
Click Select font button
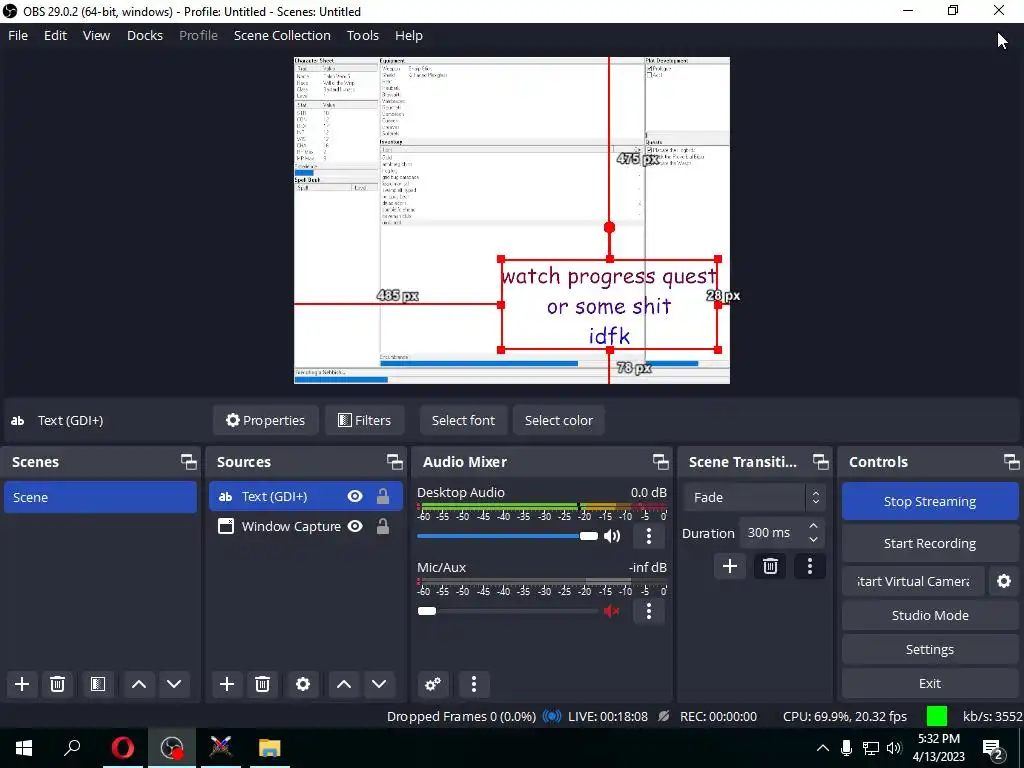[463, 420]
